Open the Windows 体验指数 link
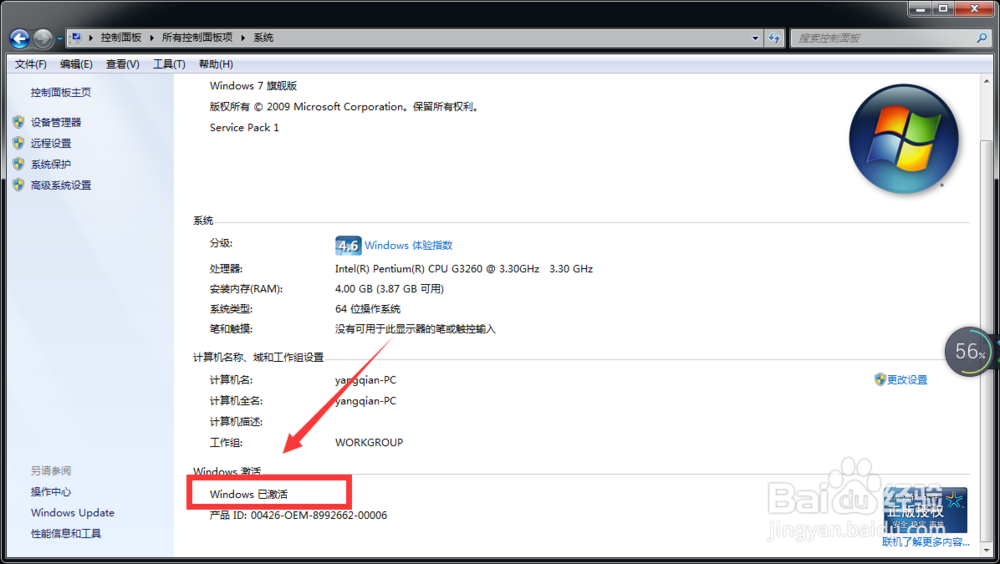 point(408,246)
